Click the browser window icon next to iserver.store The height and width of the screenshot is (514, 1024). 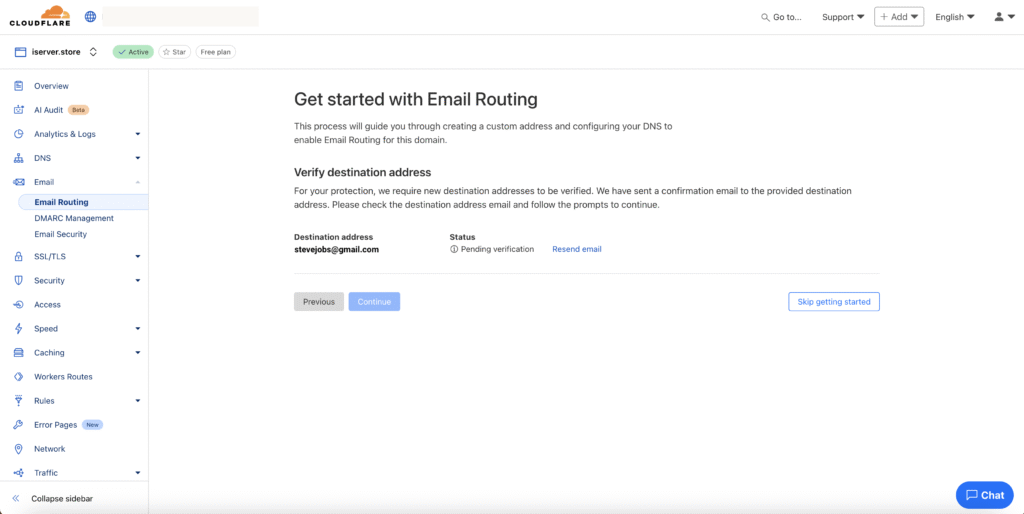click(x=20, y=52)
